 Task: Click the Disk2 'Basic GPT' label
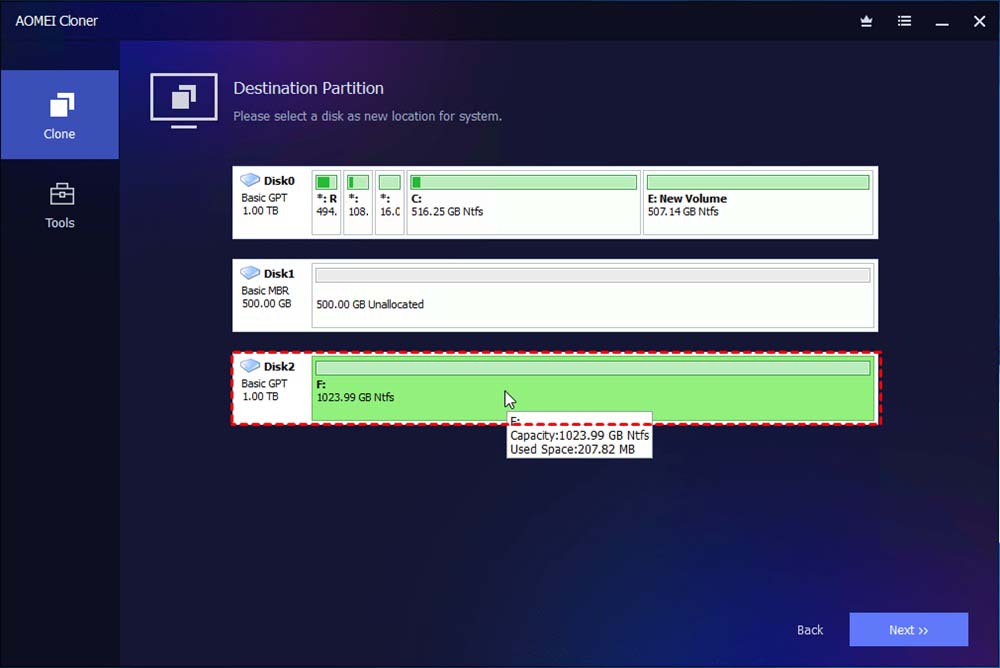pos(264,383)
